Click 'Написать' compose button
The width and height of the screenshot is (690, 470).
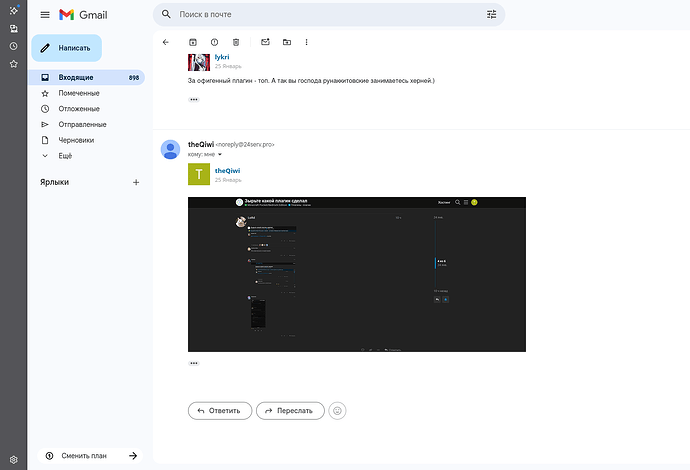pyautogui.click(x=66, y=48)
